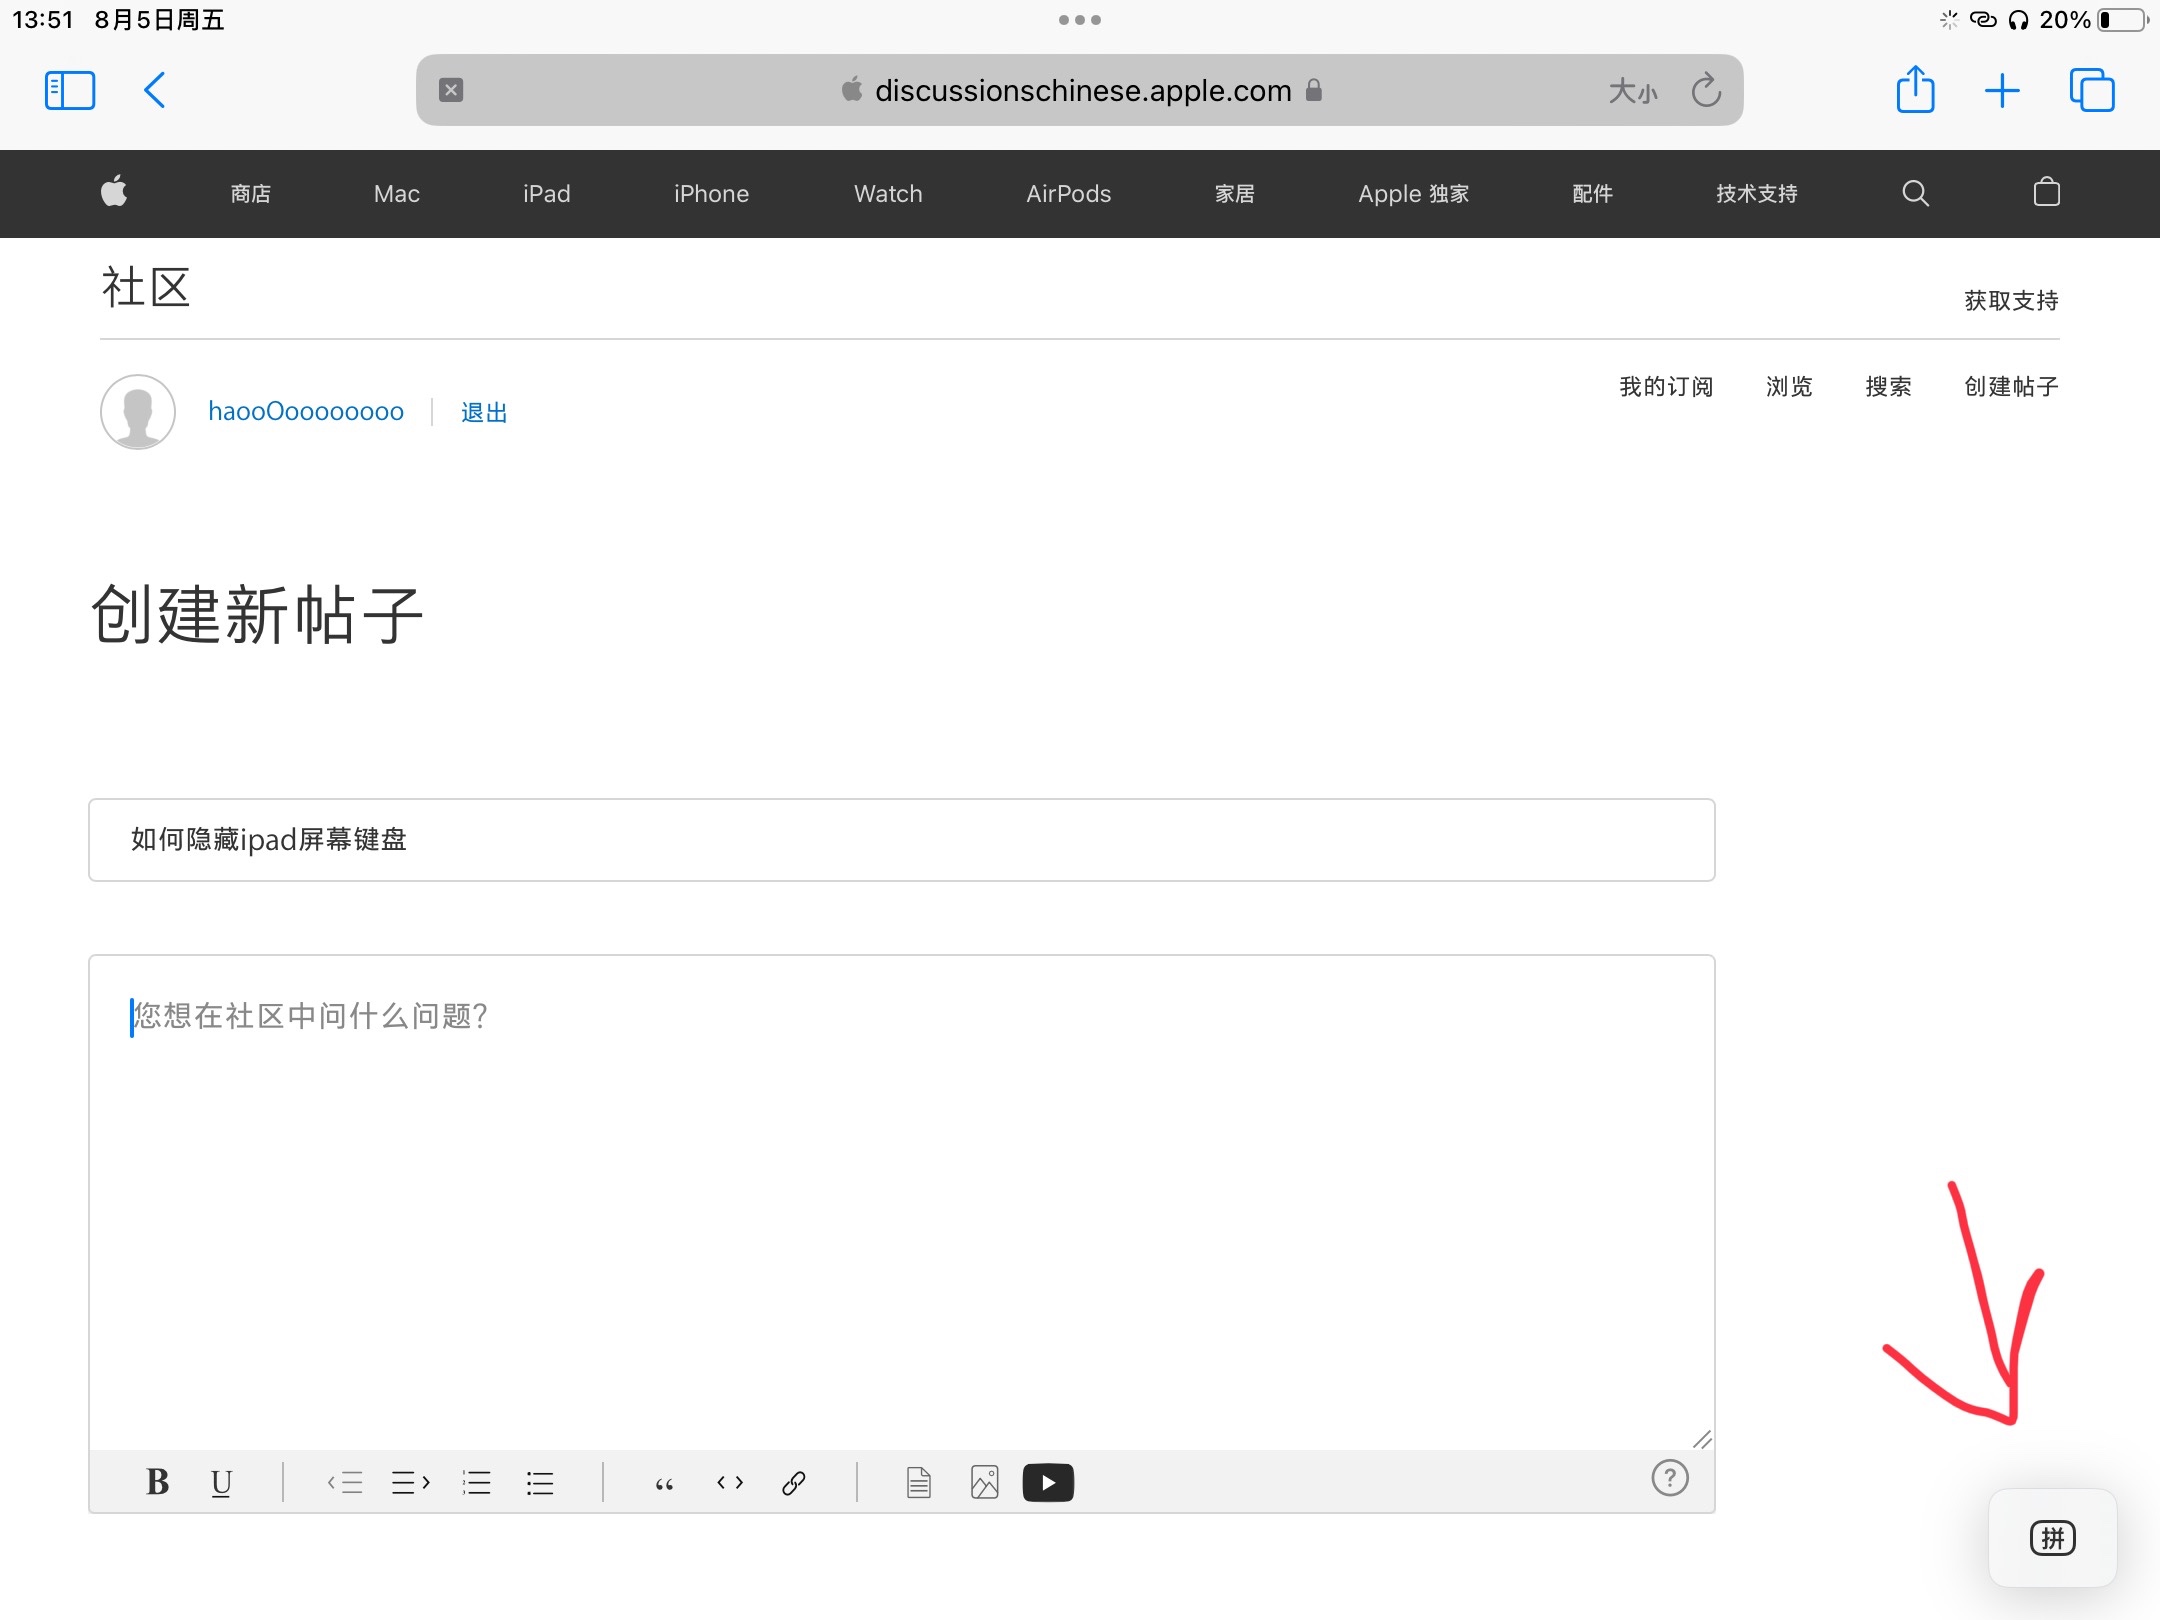
Task: Open the 大小 page settings menu
Action: tap(1632, 91)
